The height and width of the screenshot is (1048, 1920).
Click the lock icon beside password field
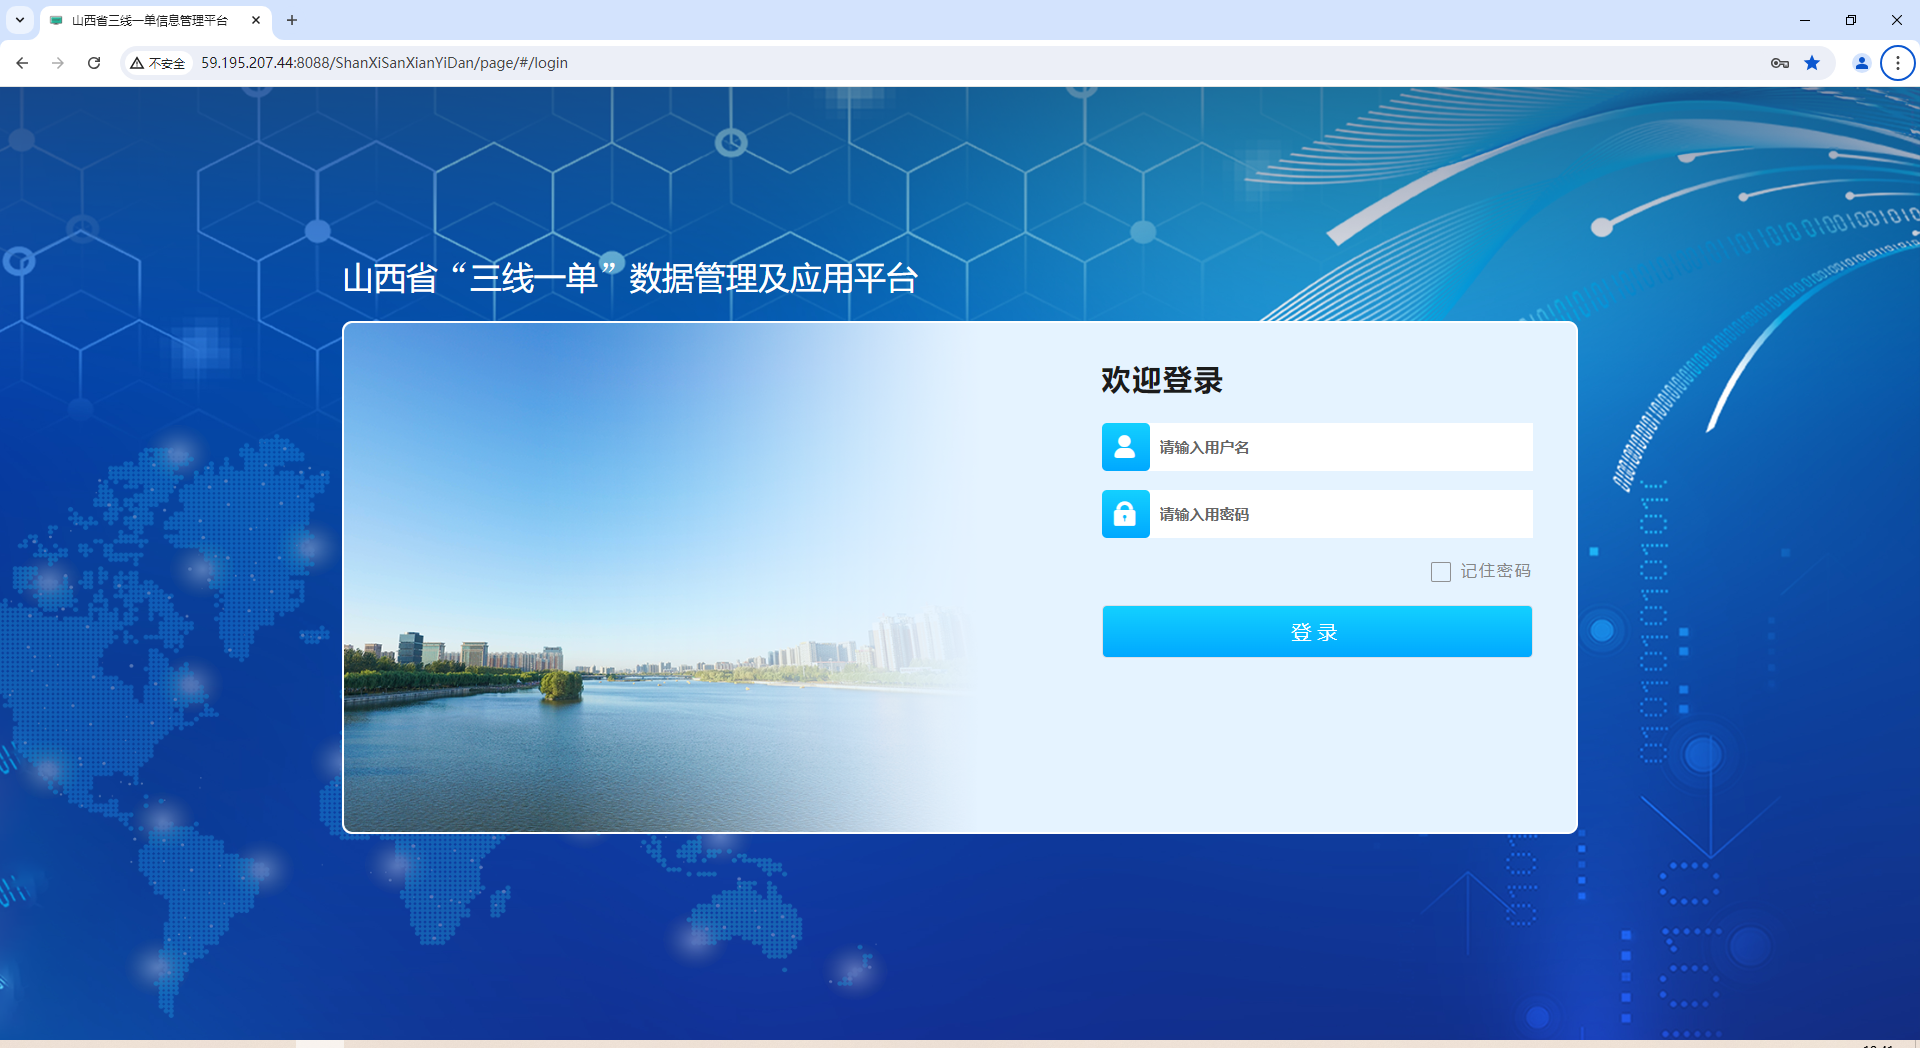[1125, 514]
